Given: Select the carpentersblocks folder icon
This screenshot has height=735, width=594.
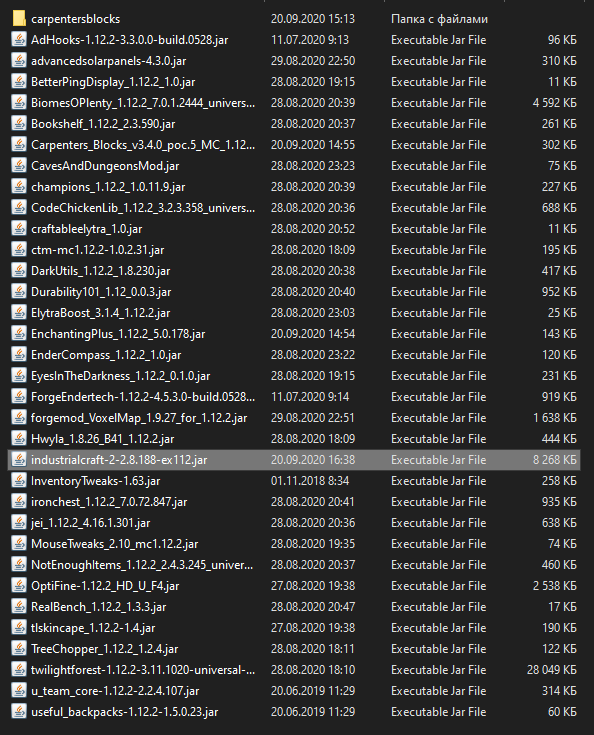Looking at the screenshot, I should 19,19.
